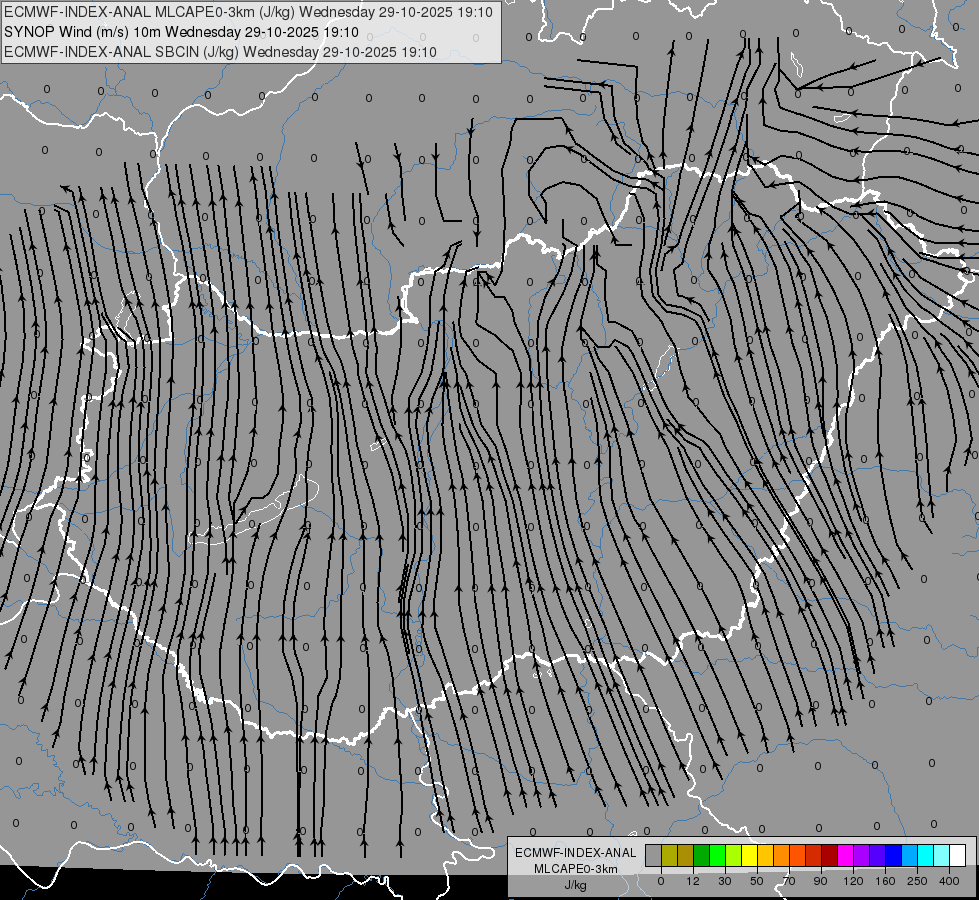Click the legend text MLCAPE0-3km
Image resolution: width=979 pixels, height=900 pixels.
click(x=576, y=869)
